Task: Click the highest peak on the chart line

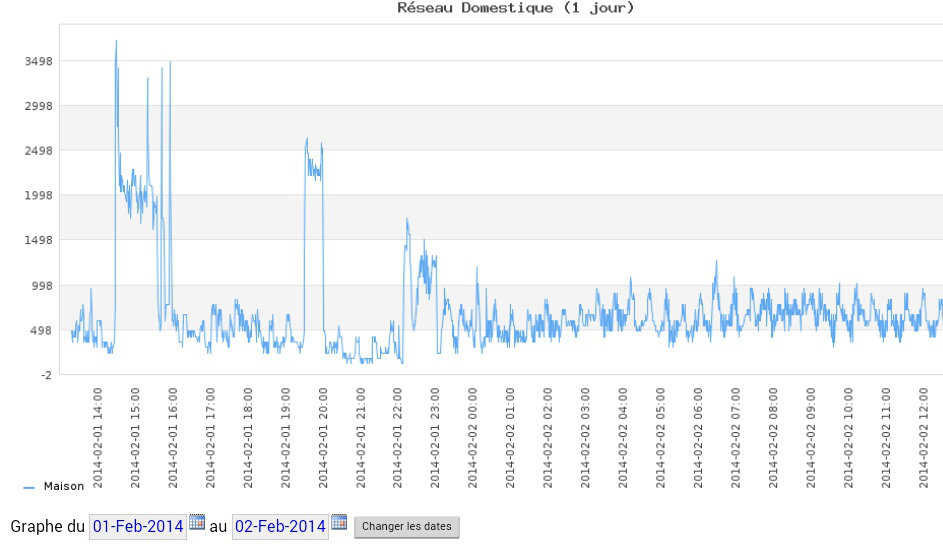Action: pos(116,41)
